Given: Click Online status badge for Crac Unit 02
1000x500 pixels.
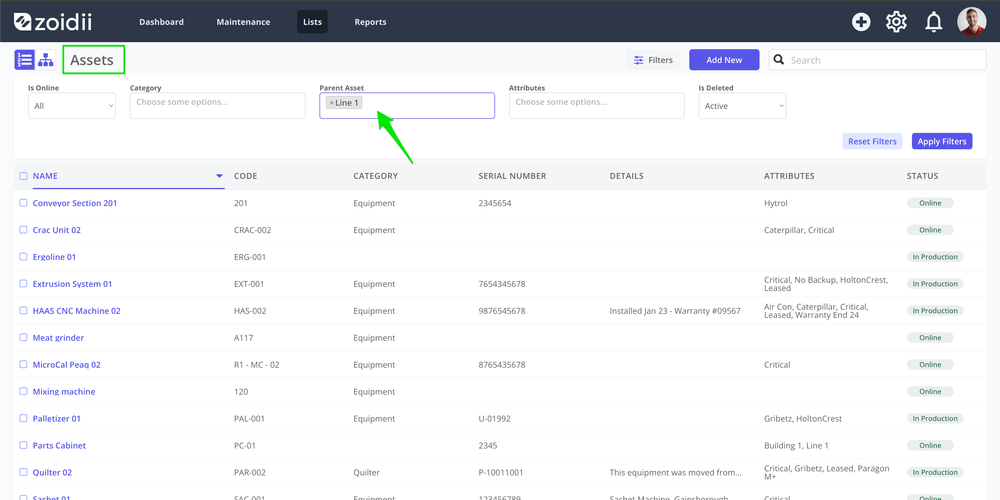Looking at the screenshot, I should pos(930,230).
